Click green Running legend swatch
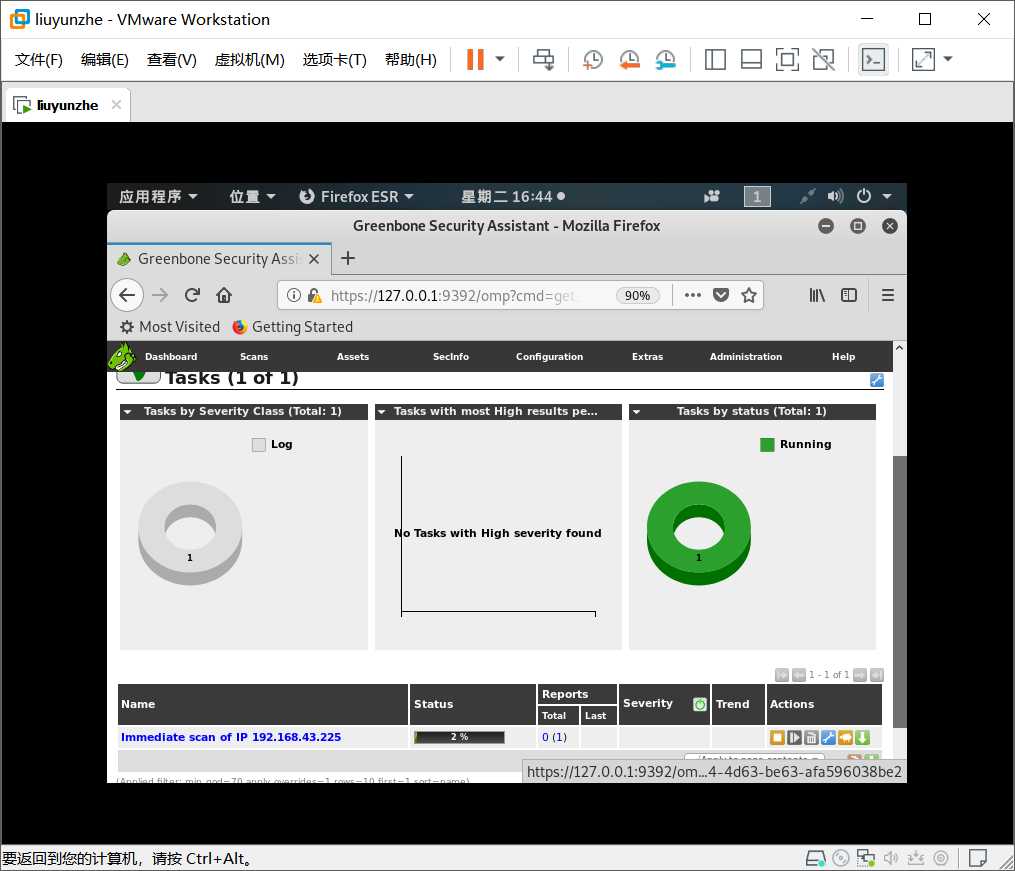 (767, 445)
